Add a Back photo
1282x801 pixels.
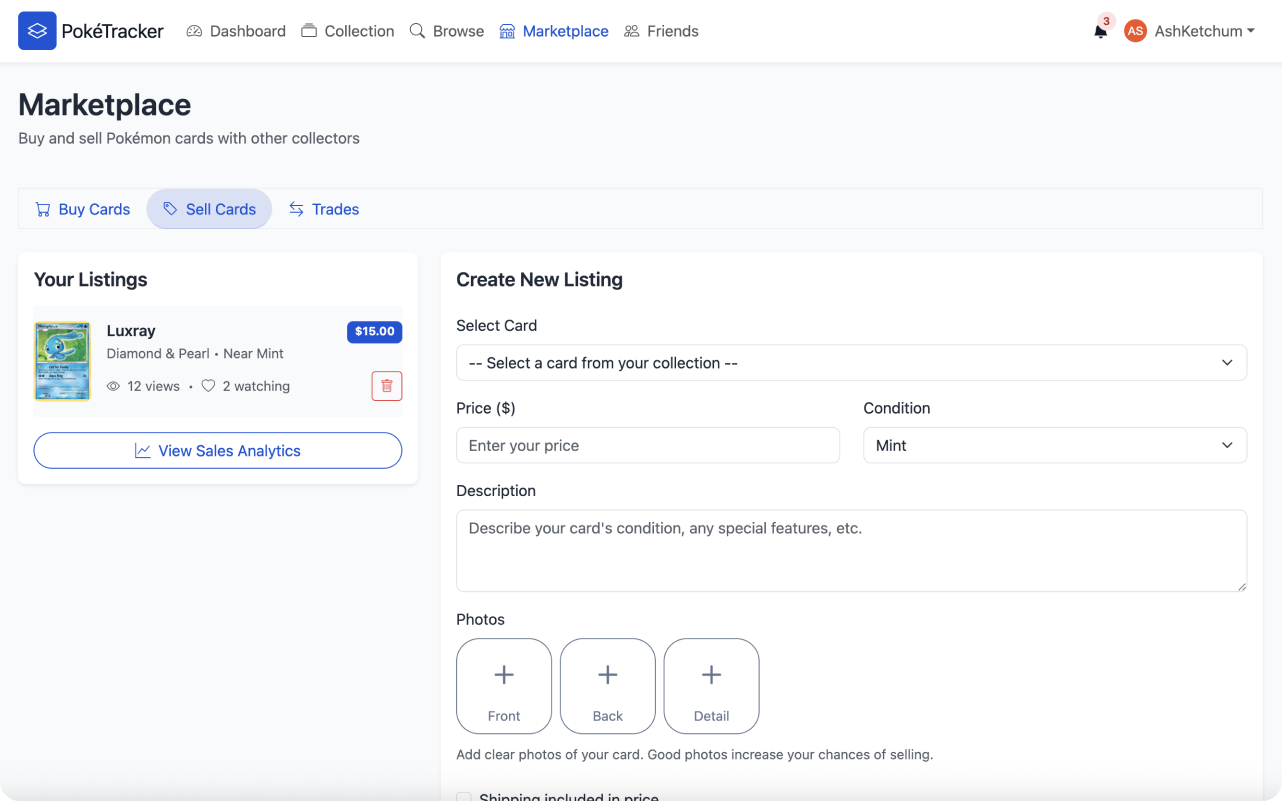coord(608,686)
